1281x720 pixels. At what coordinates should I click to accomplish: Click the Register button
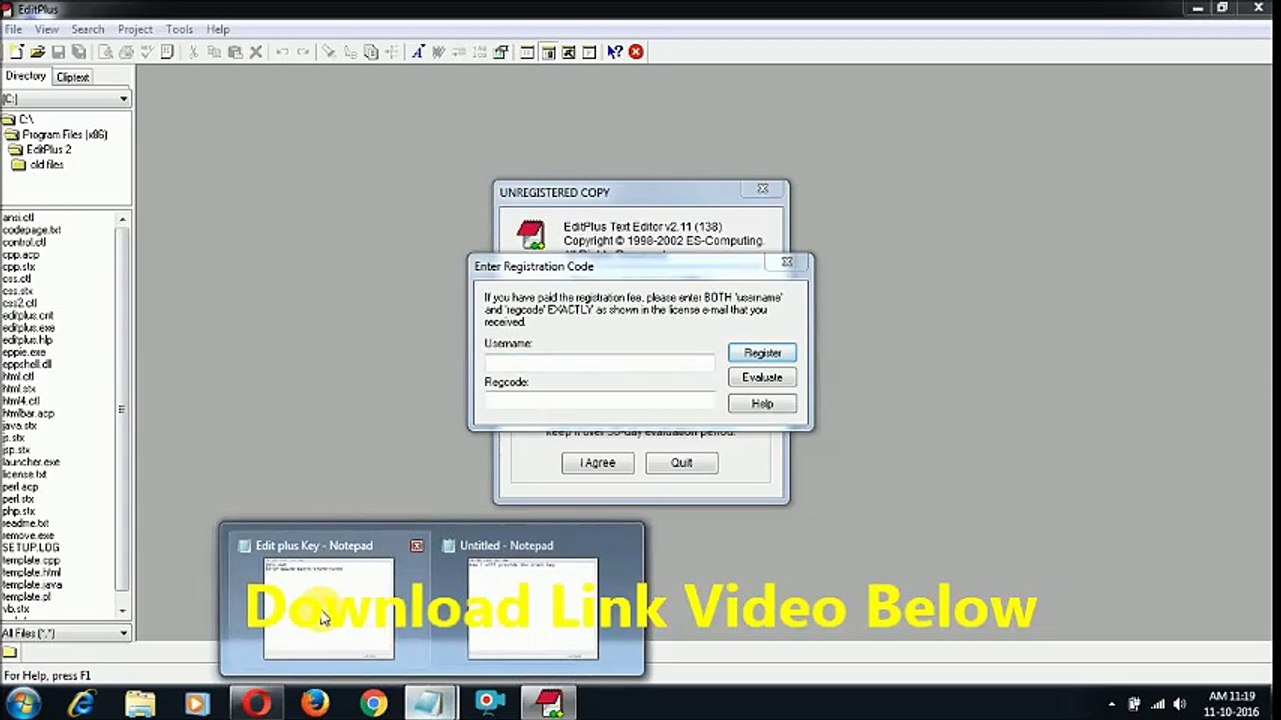(762, 353)
